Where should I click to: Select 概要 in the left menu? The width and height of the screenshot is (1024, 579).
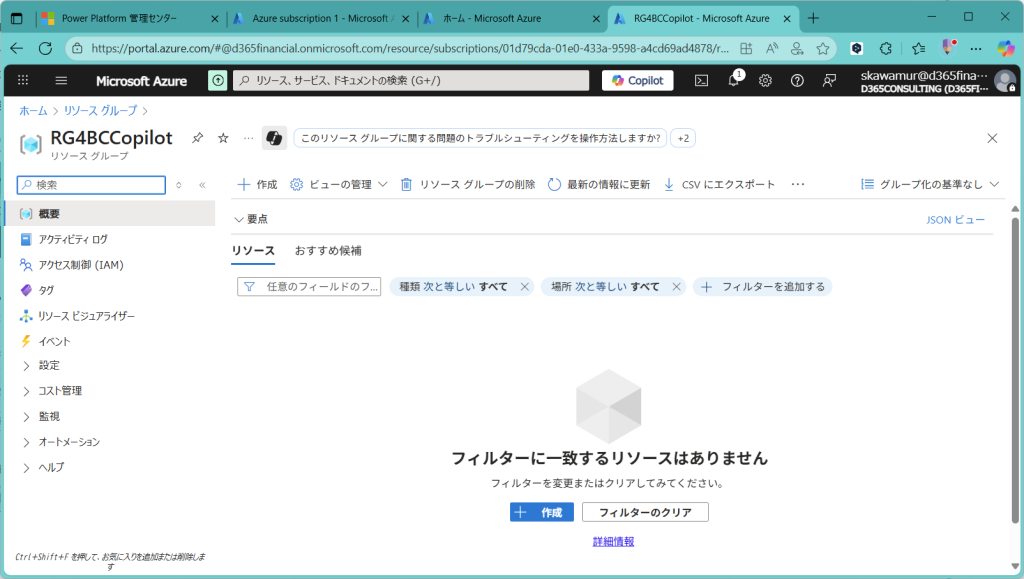pos(110,213)
